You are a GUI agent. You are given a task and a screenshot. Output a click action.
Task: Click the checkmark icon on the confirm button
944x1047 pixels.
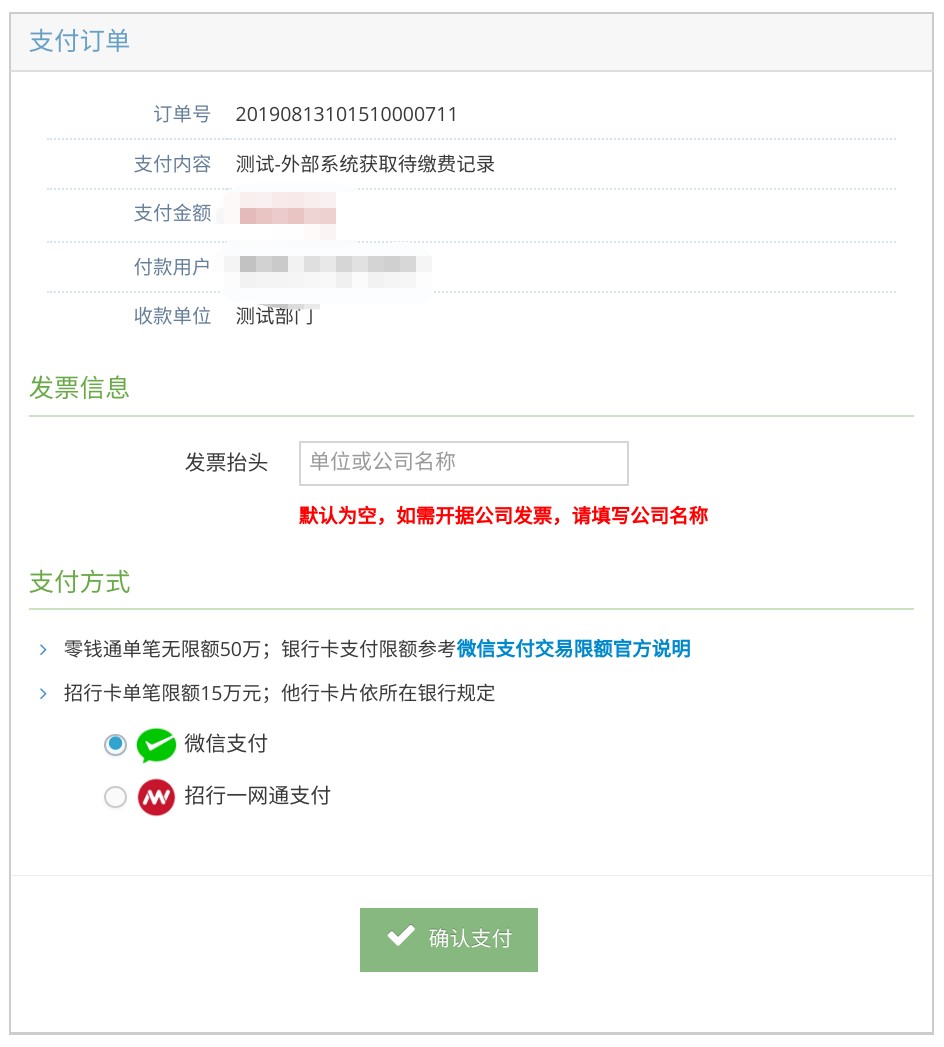[x=401, y=937]
